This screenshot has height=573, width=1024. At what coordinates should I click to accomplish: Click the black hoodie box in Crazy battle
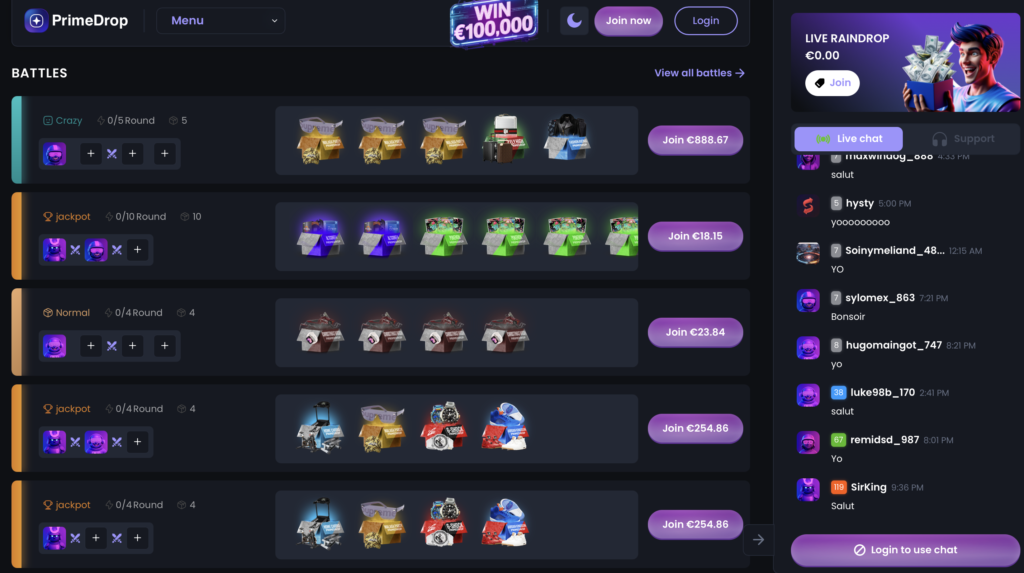[566, 138]
